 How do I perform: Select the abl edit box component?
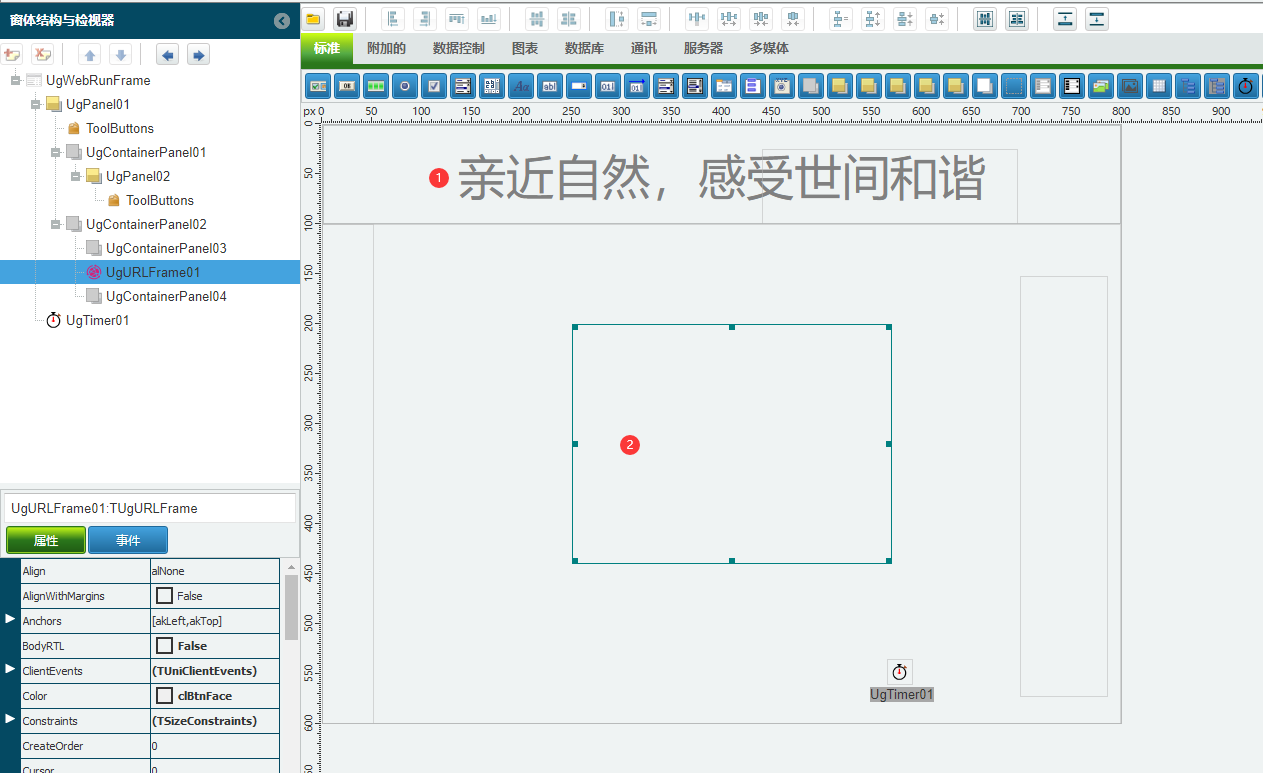tap(550, 86)
